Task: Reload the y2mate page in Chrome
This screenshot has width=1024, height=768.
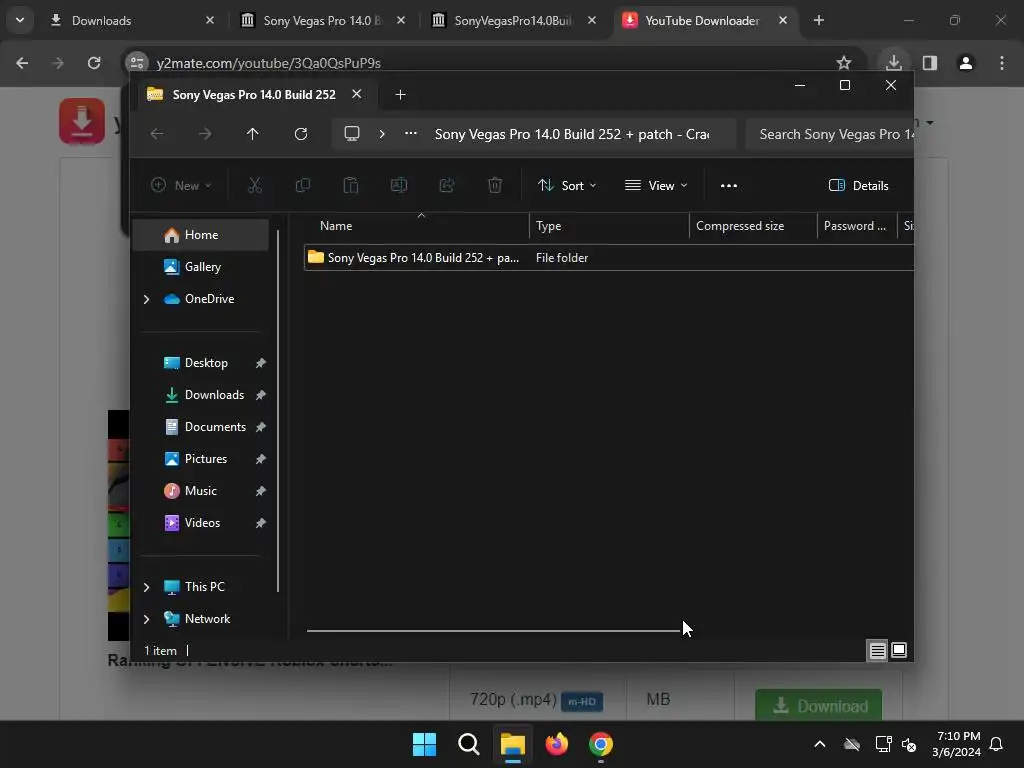Action: click(94, 63)
